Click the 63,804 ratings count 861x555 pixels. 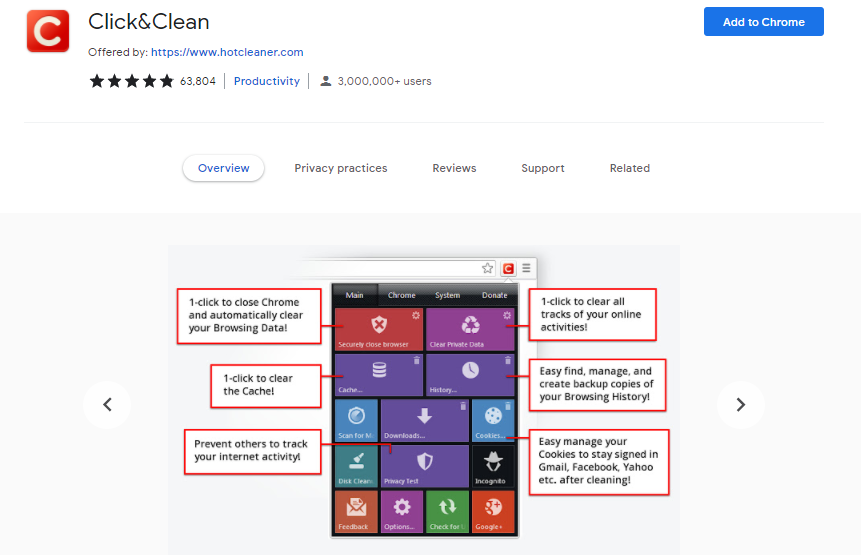[198, 81]
